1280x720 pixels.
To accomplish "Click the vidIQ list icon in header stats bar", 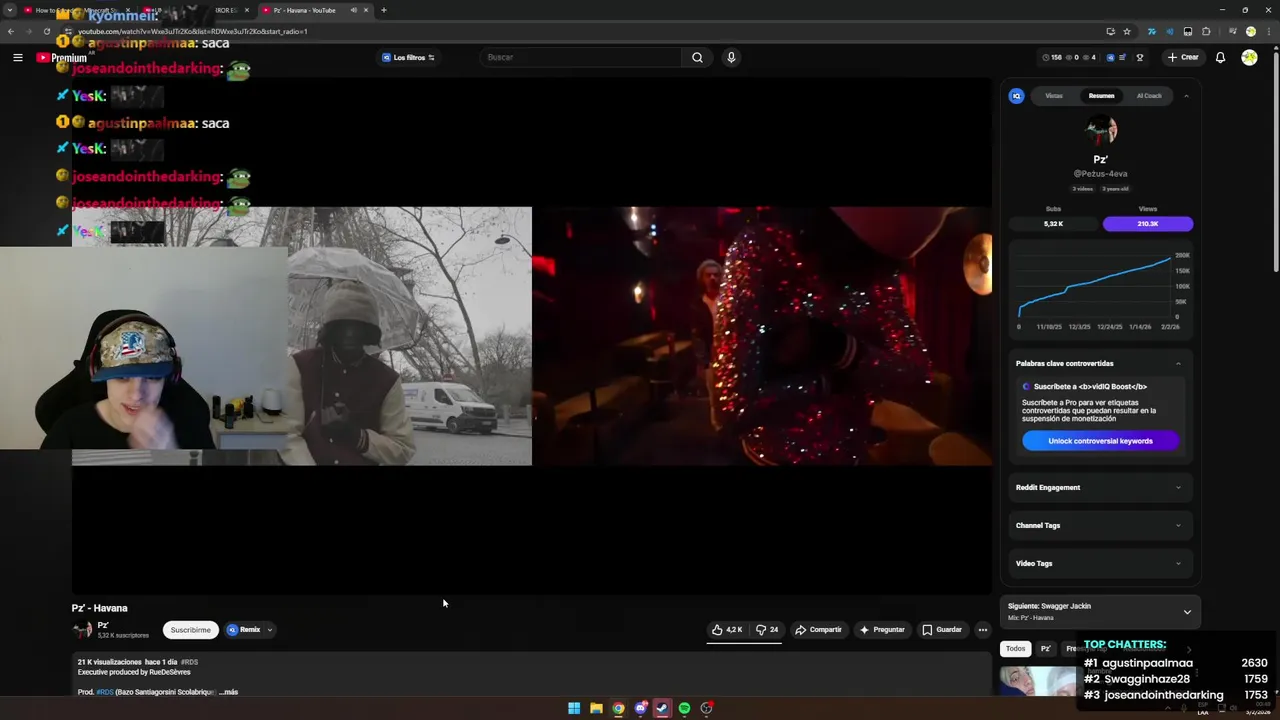I will pos(1123,57).
